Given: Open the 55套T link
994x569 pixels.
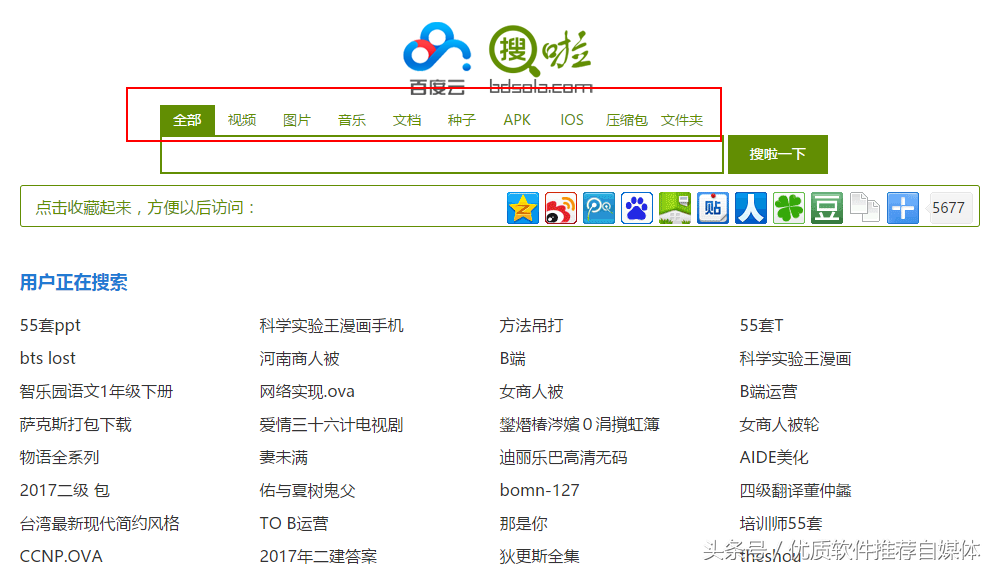Looking at the screenshot, I should click(761, 326).
